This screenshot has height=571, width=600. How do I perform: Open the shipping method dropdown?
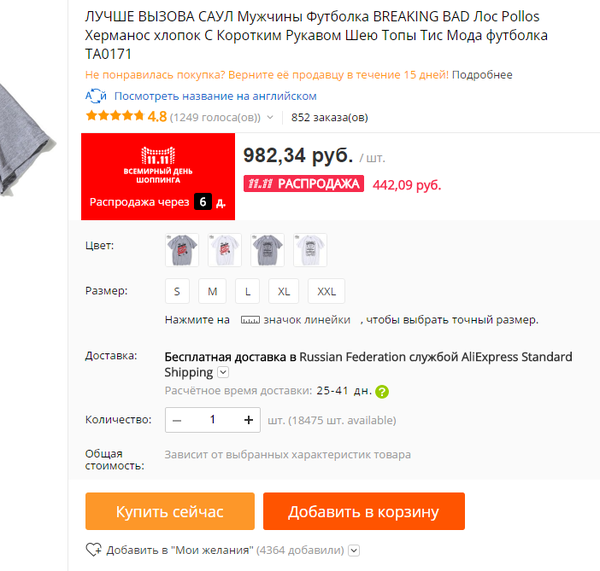point(223,372)
